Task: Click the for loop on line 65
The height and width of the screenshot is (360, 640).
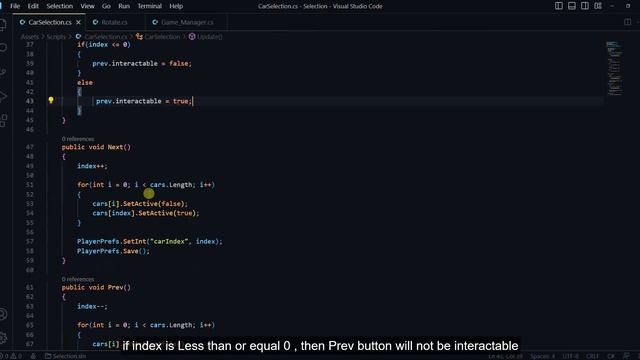Action: pyautogui.click(x=146, y=325)
